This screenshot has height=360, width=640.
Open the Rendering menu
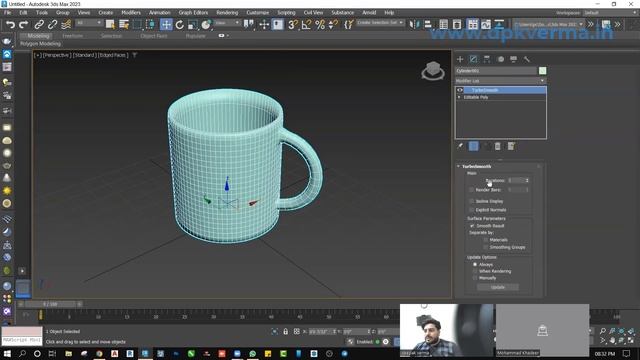[x=227, y=13]
